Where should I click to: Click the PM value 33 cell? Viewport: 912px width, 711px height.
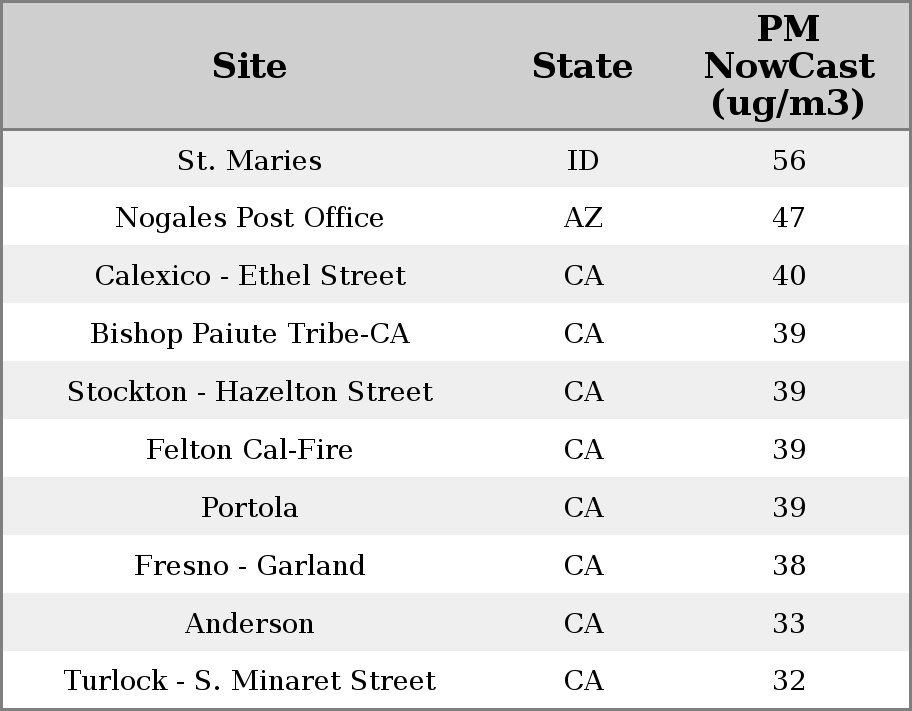click(x=789, y=624)
